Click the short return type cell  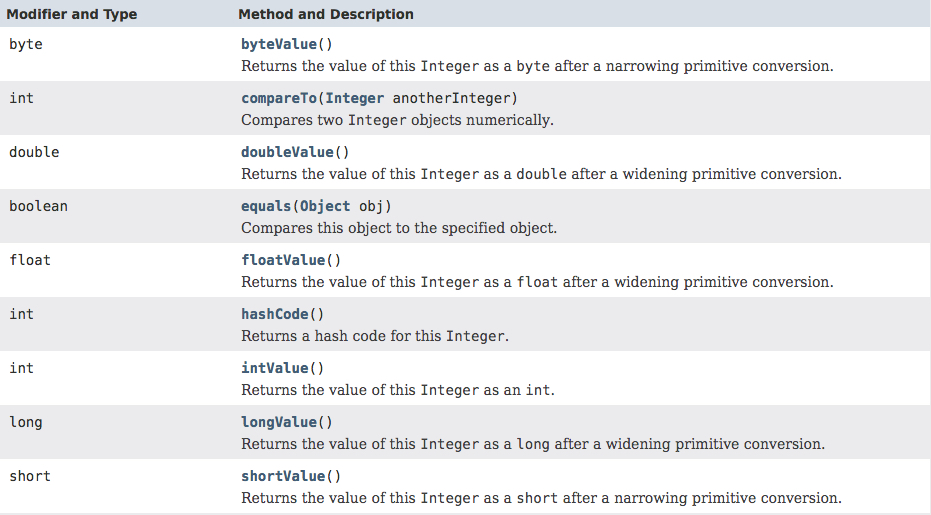click(x=30, y=476)
